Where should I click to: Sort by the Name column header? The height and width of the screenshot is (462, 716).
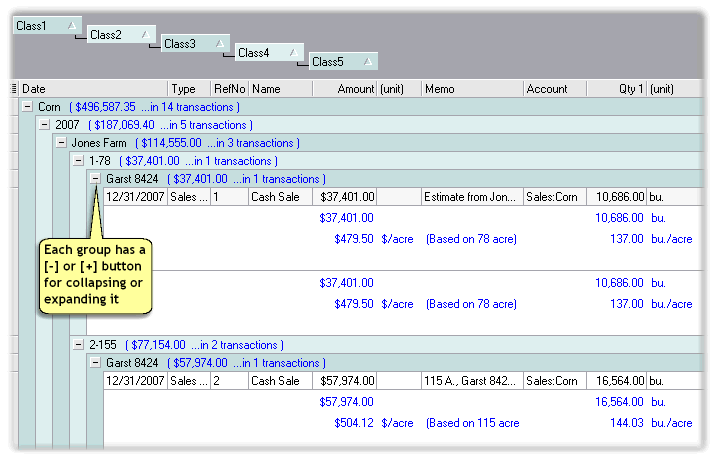(281, 89)
